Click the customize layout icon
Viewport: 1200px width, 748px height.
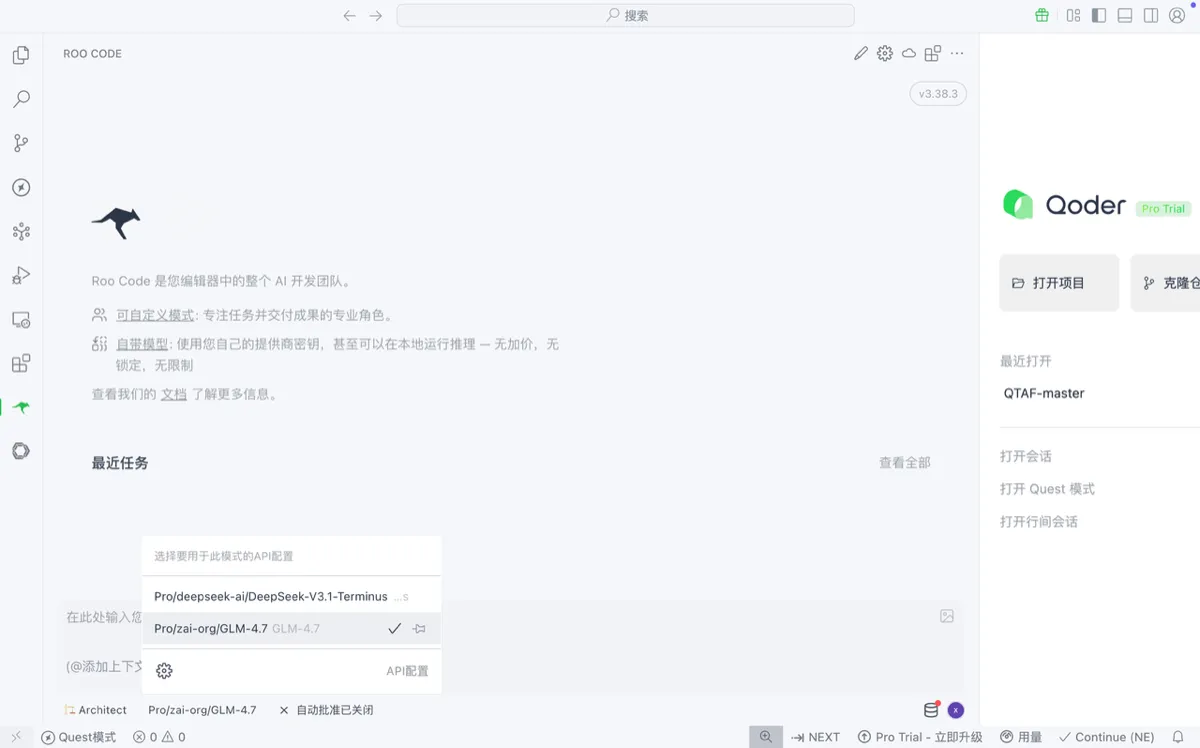(1073, 15)
